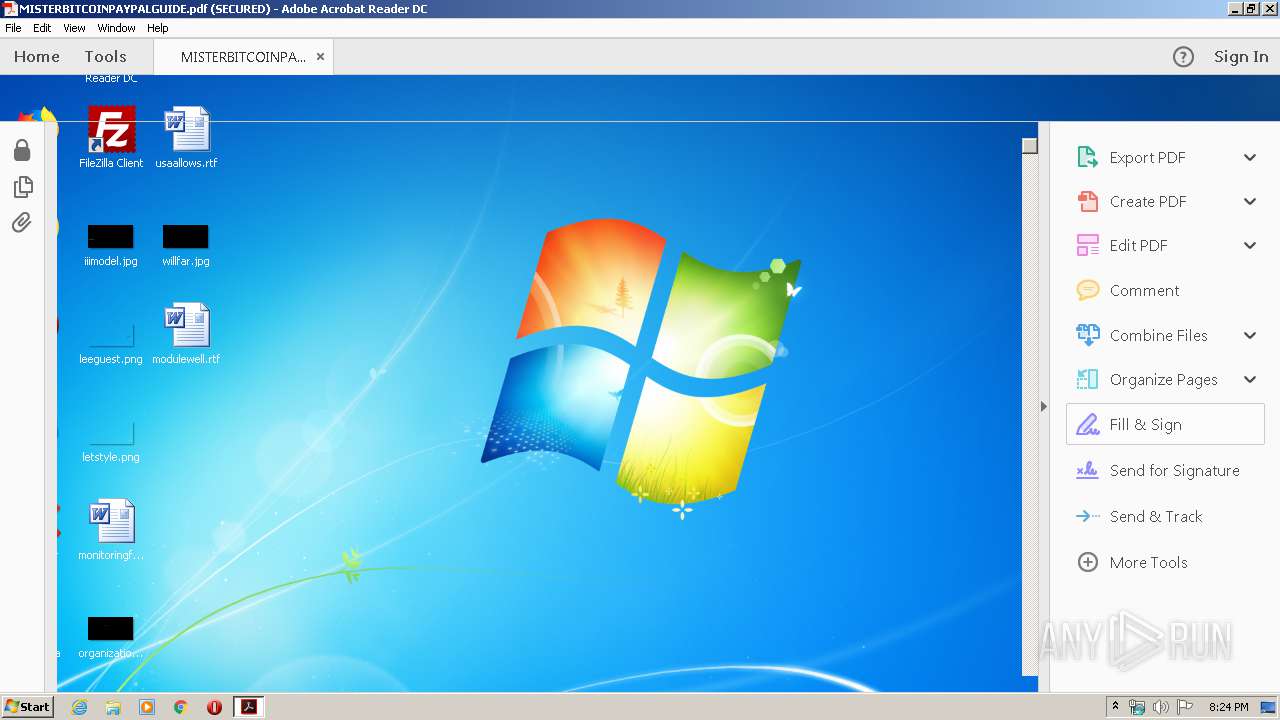Switch to the Tools tab
Viewport: 1280px width, 720px height.
click(105, 57)
